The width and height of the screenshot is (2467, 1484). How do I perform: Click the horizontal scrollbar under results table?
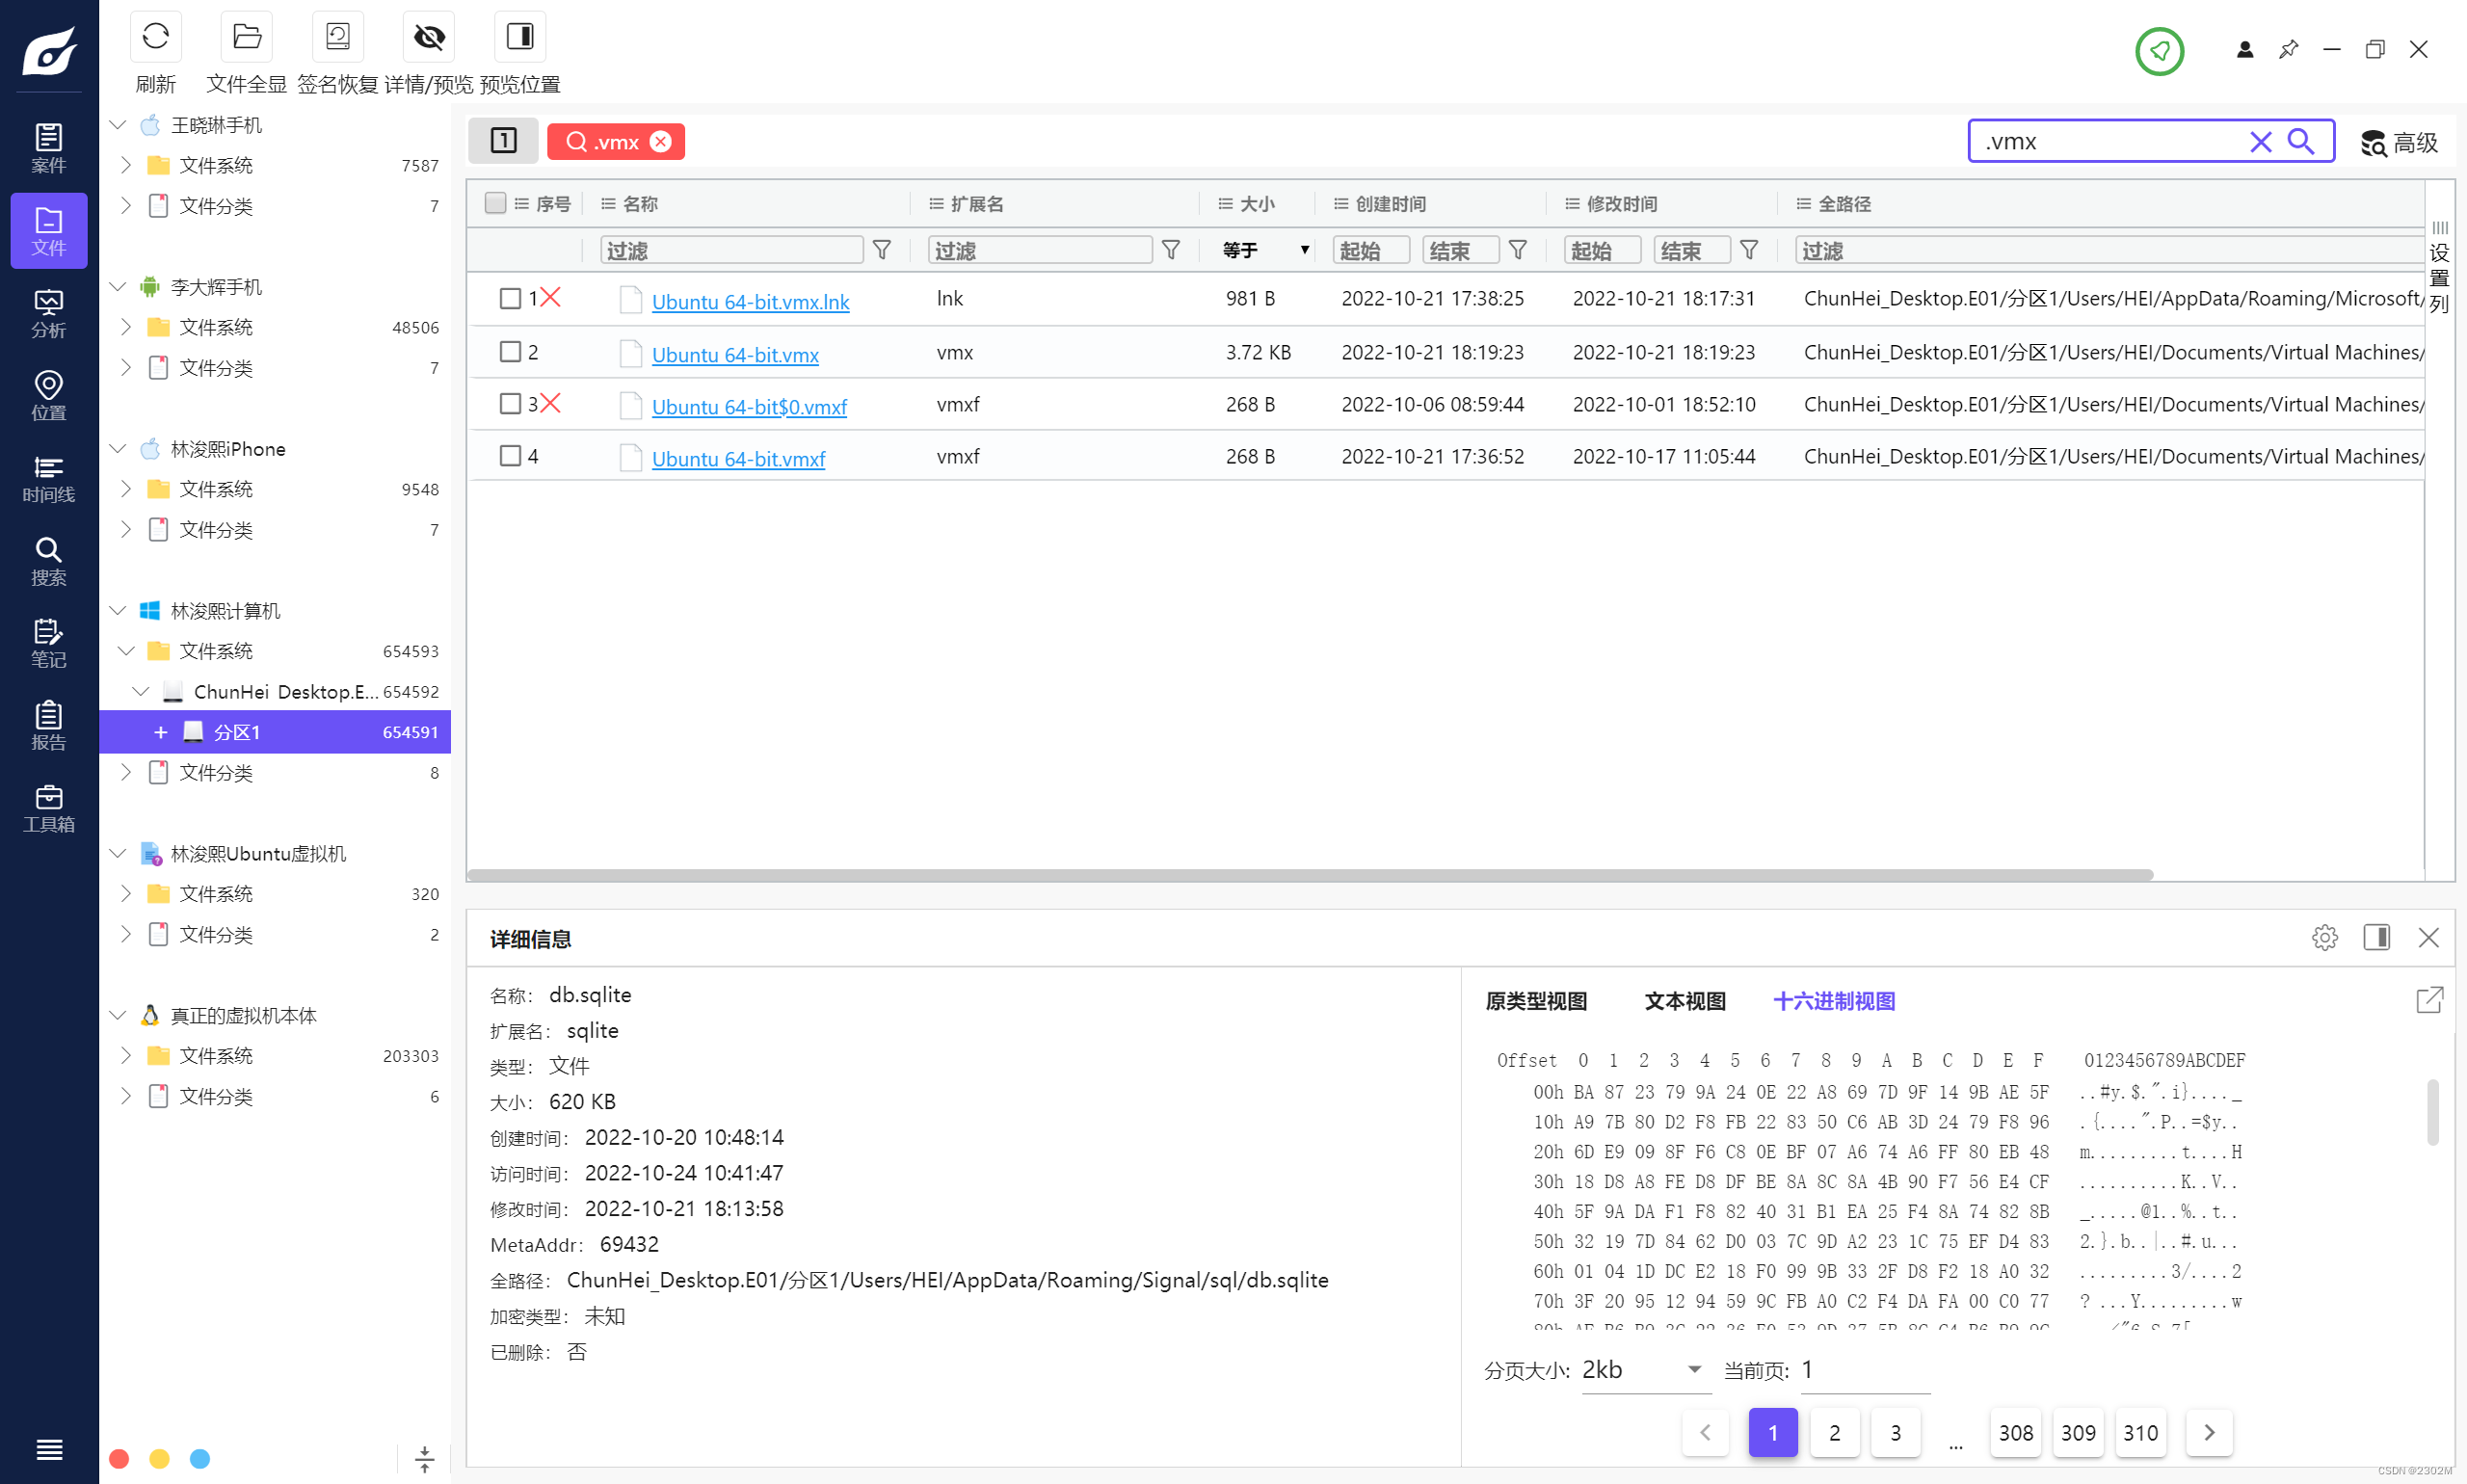(x=1309, y=875)
